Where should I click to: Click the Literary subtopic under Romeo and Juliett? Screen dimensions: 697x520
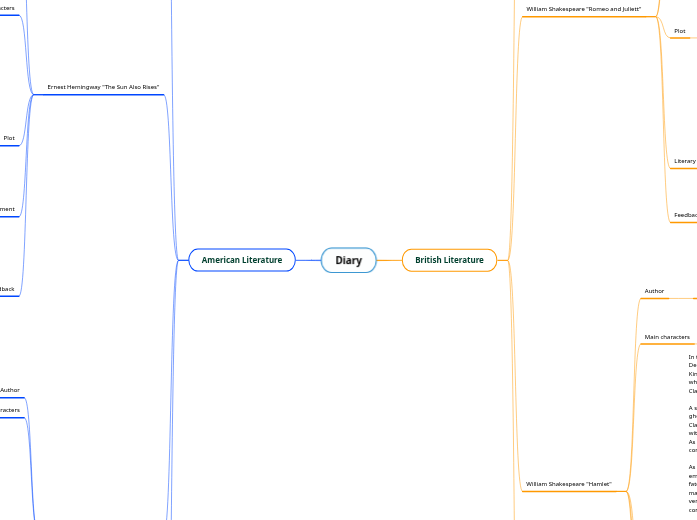[685, 161]
